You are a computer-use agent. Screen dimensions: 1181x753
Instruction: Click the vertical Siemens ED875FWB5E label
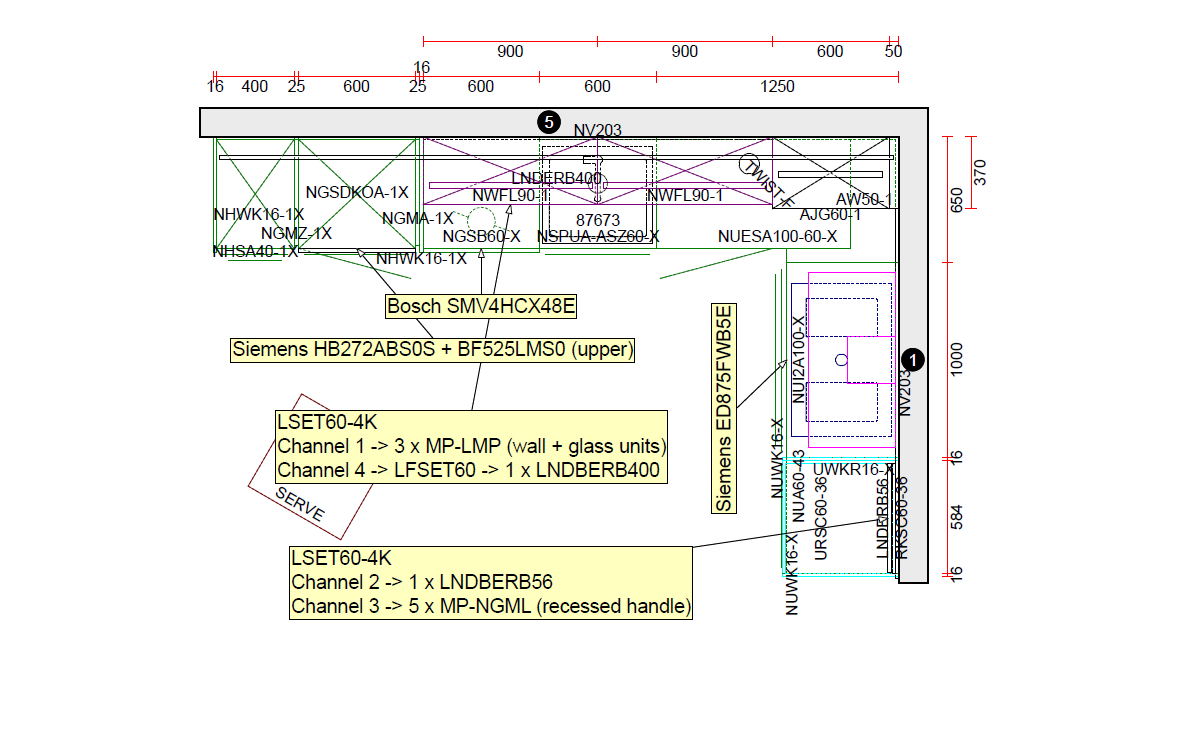tap(725, 409)
